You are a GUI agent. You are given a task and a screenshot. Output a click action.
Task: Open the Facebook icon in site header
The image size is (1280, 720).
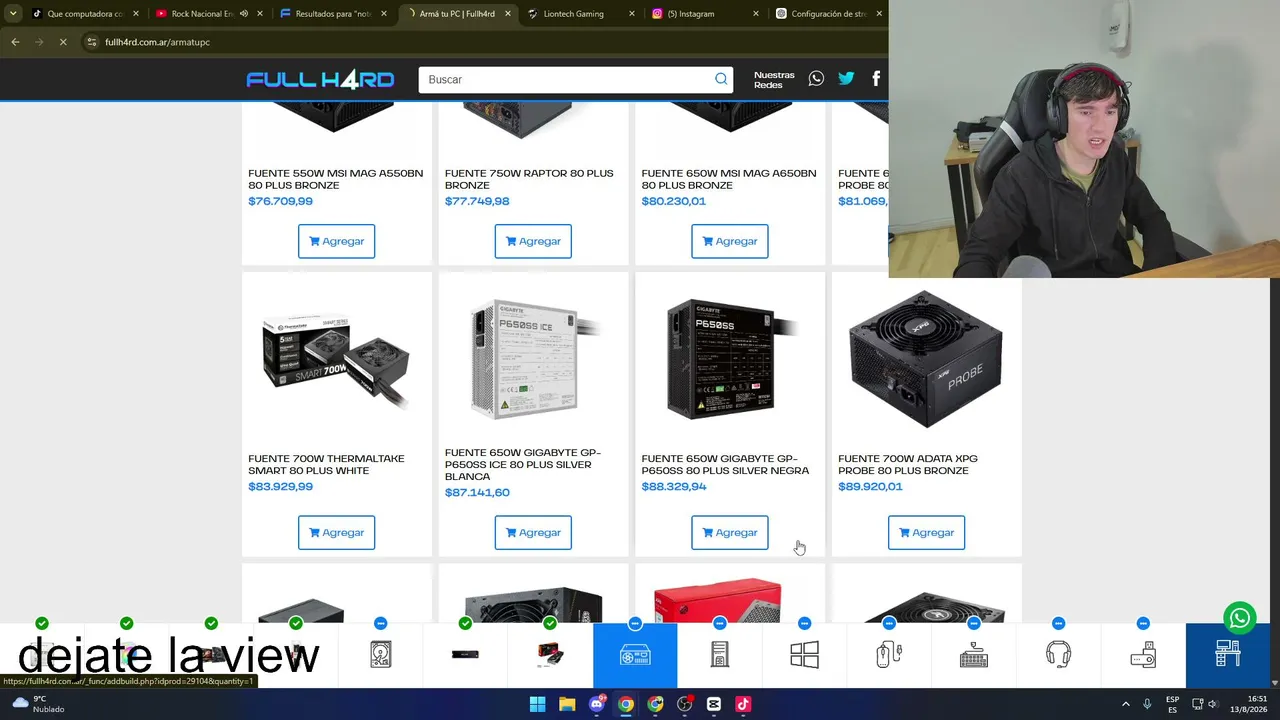coord(876,79)
